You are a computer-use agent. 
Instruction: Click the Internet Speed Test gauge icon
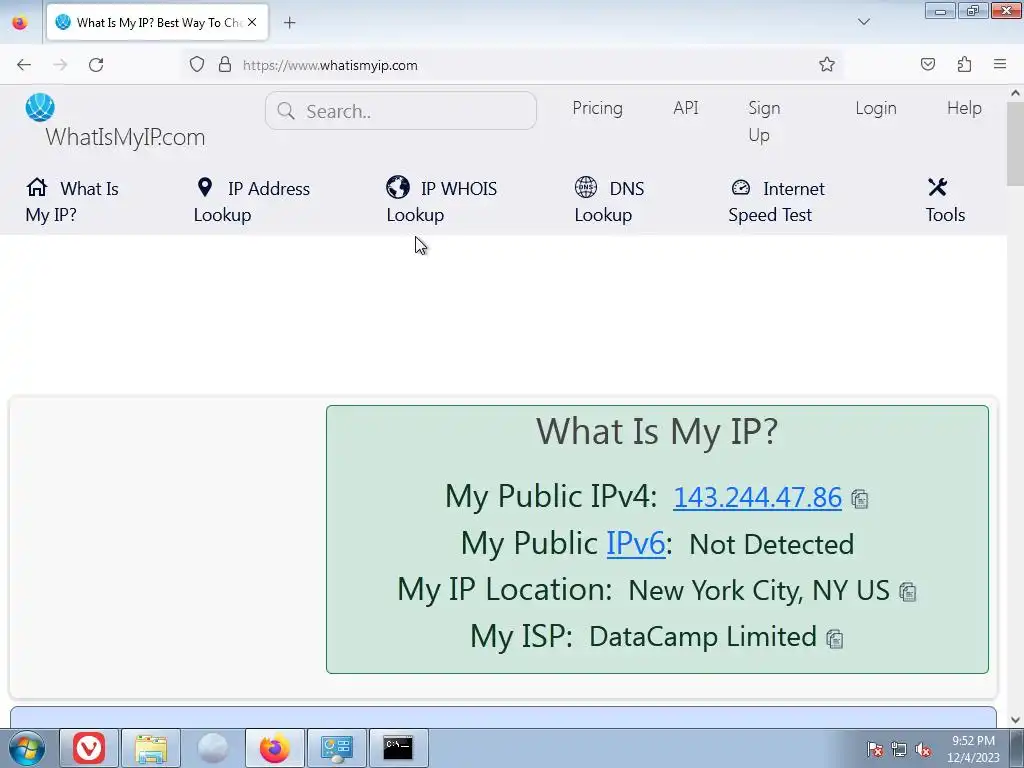click(x=741, y=187)
